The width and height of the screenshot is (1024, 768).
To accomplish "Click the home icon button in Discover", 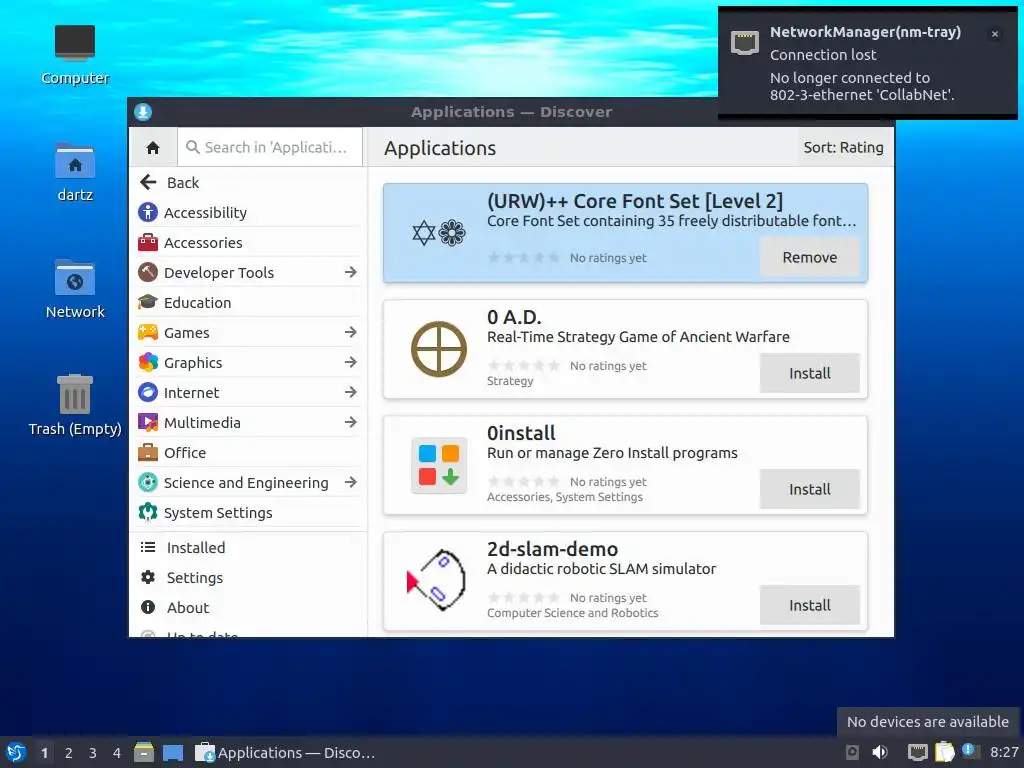I will (153, 148).
